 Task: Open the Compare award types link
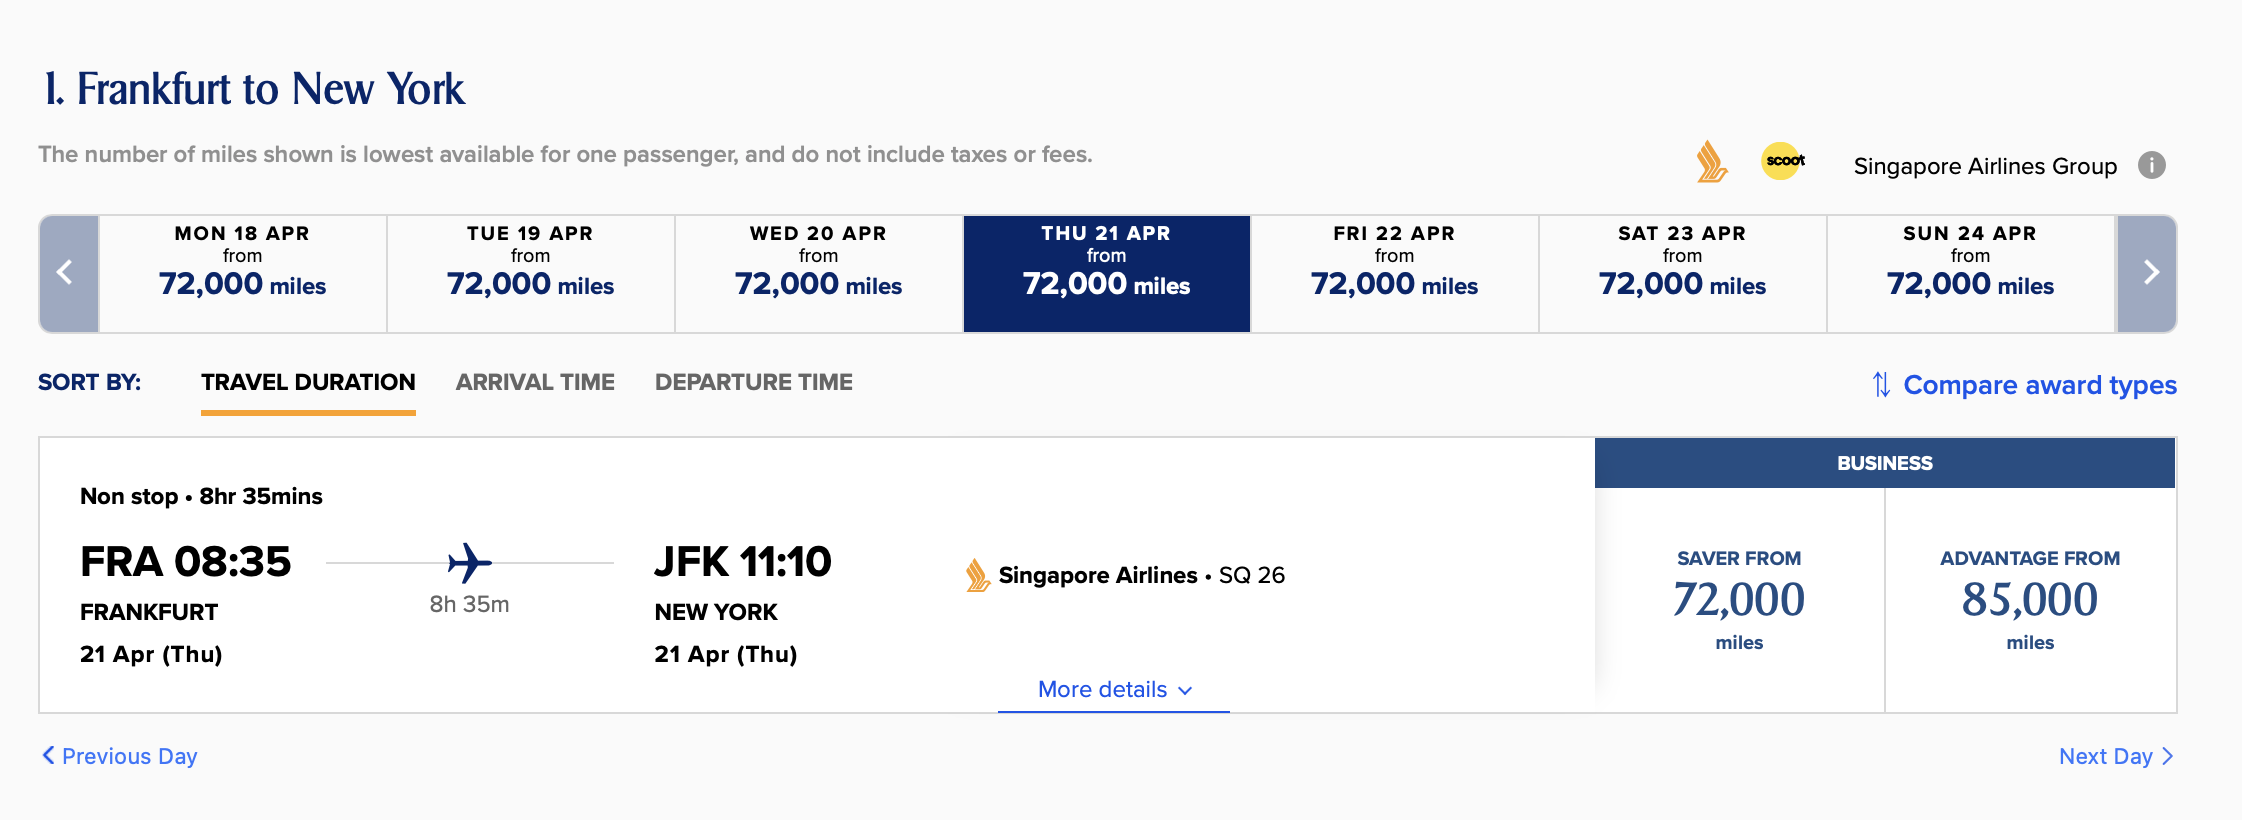(2039, 385)
